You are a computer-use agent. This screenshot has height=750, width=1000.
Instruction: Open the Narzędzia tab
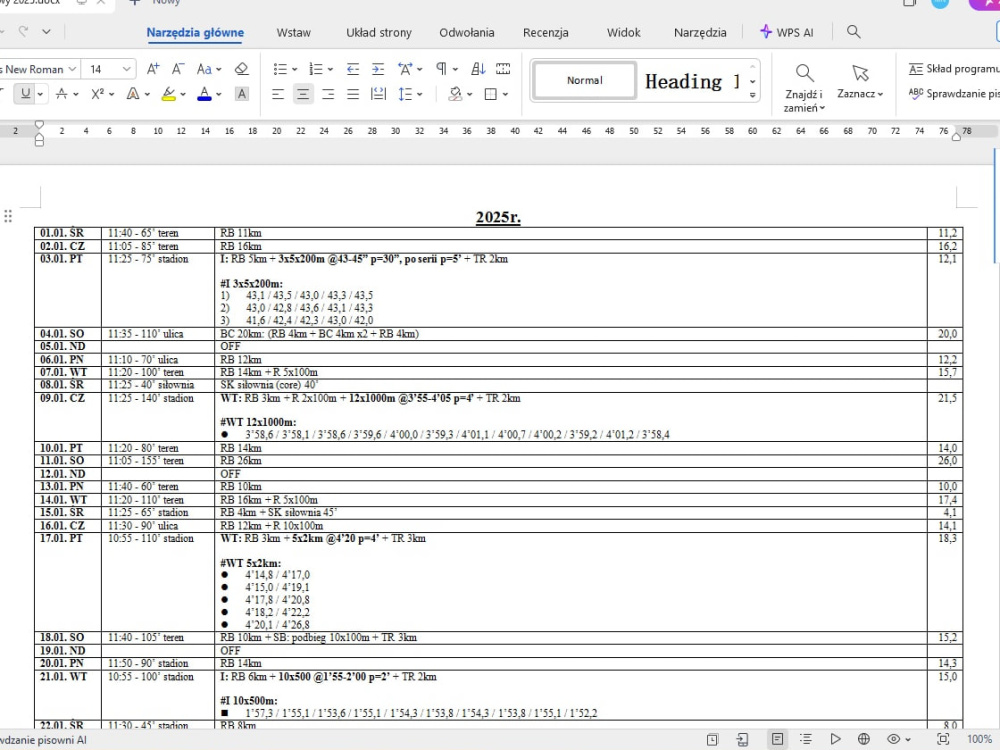700,33
